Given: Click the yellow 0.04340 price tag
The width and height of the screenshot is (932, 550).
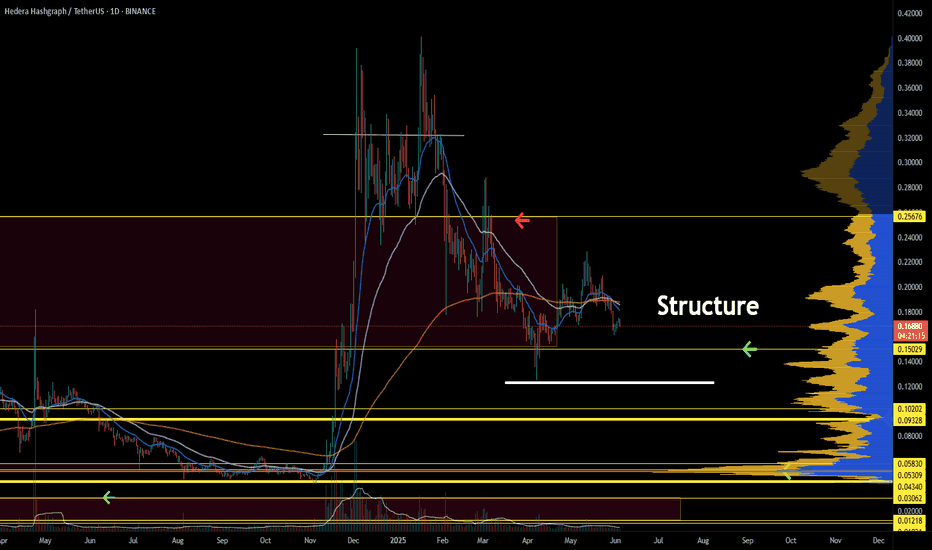Looking at the screenshot, I should point(910,487).
